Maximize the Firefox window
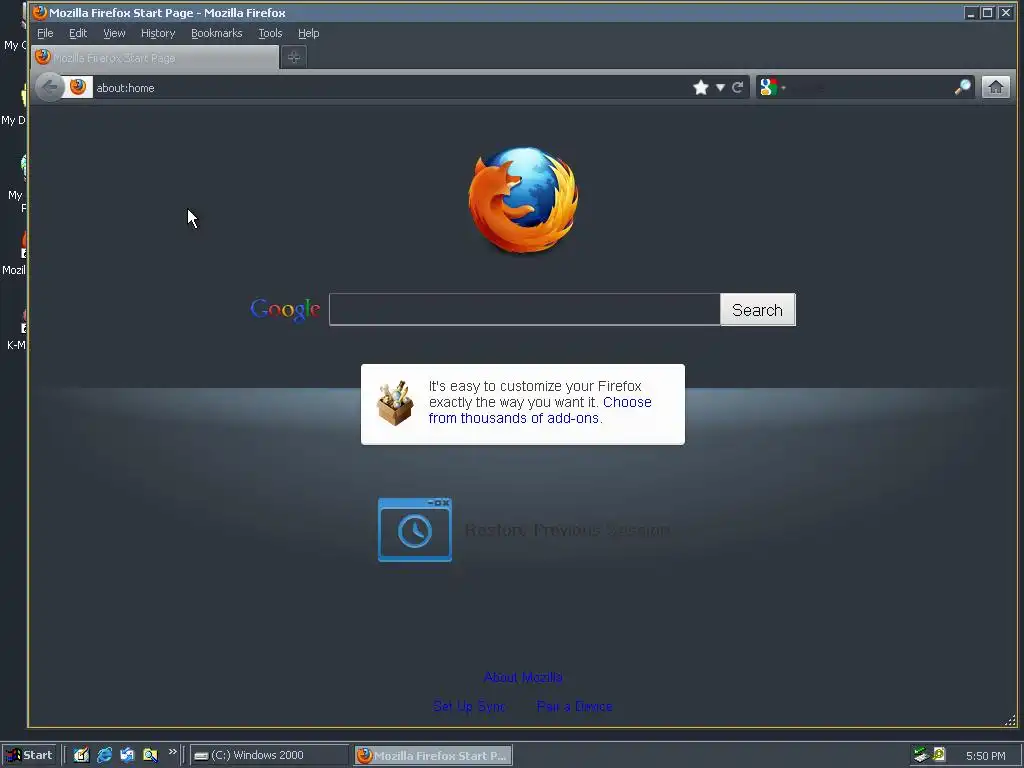This screenshot has height=768, width=1024. 988,12
